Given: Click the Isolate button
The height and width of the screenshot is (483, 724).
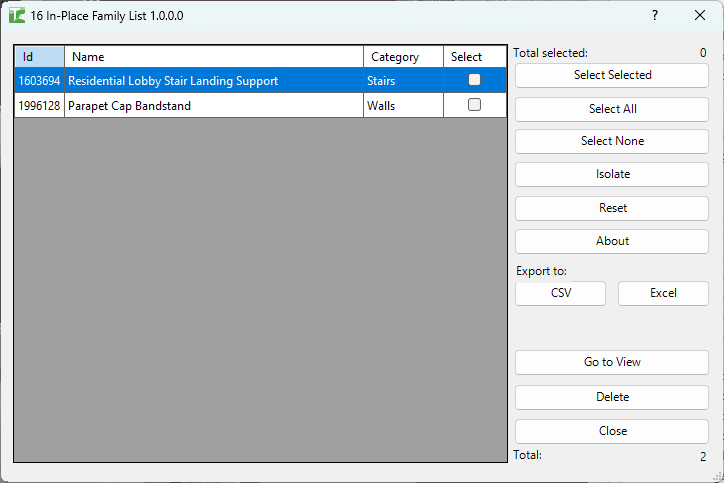Looking at the screenshot, I should point(612,175).
